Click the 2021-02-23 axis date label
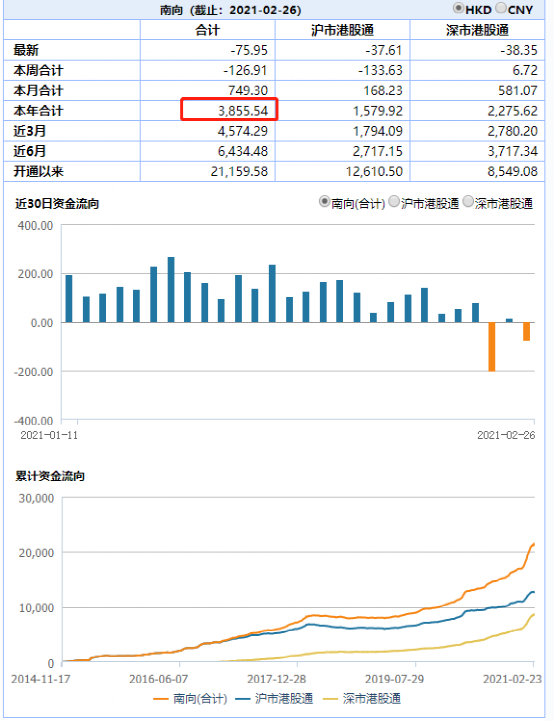This screenshot has width=554, height=721. 512,679
